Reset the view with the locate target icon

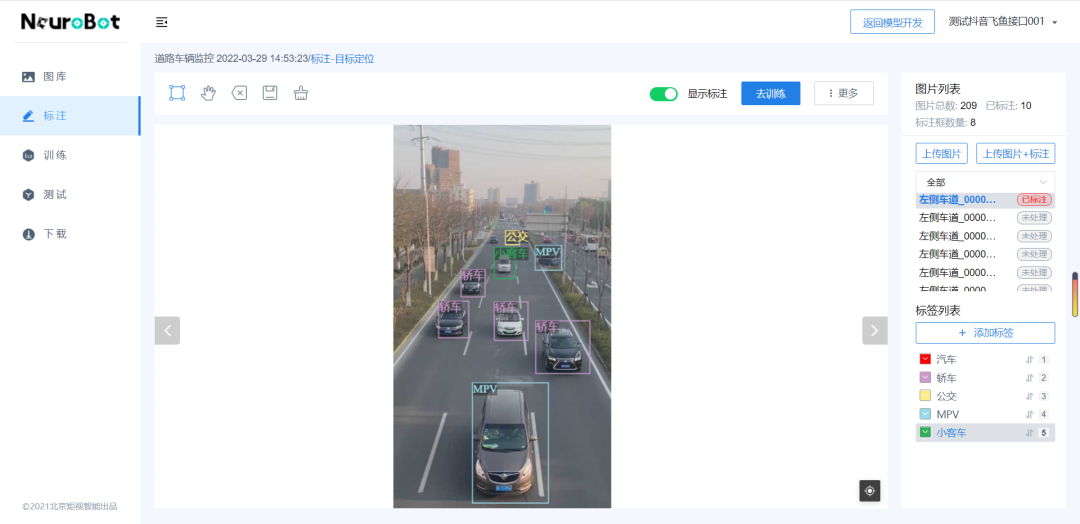click(870, 491)
